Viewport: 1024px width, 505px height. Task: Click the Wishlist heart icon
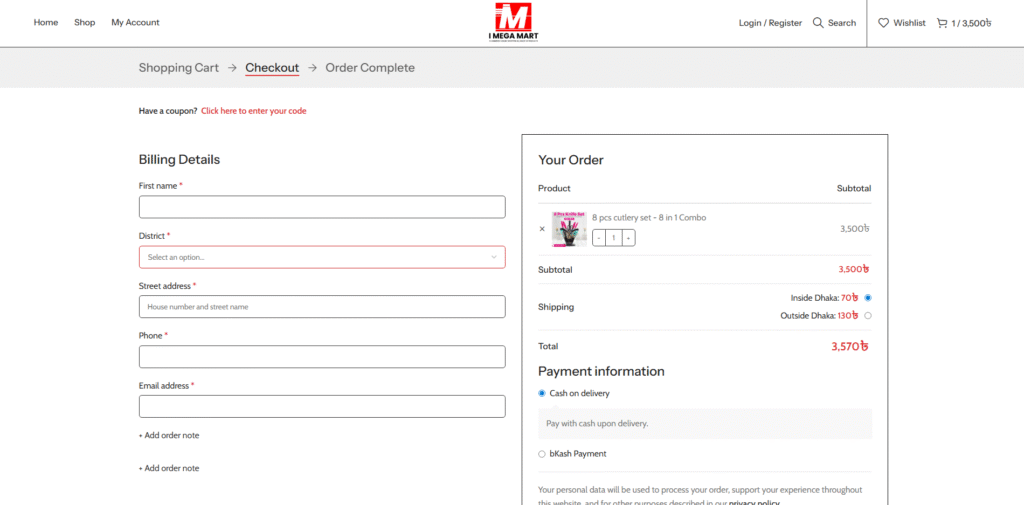[x=883, y=23]
